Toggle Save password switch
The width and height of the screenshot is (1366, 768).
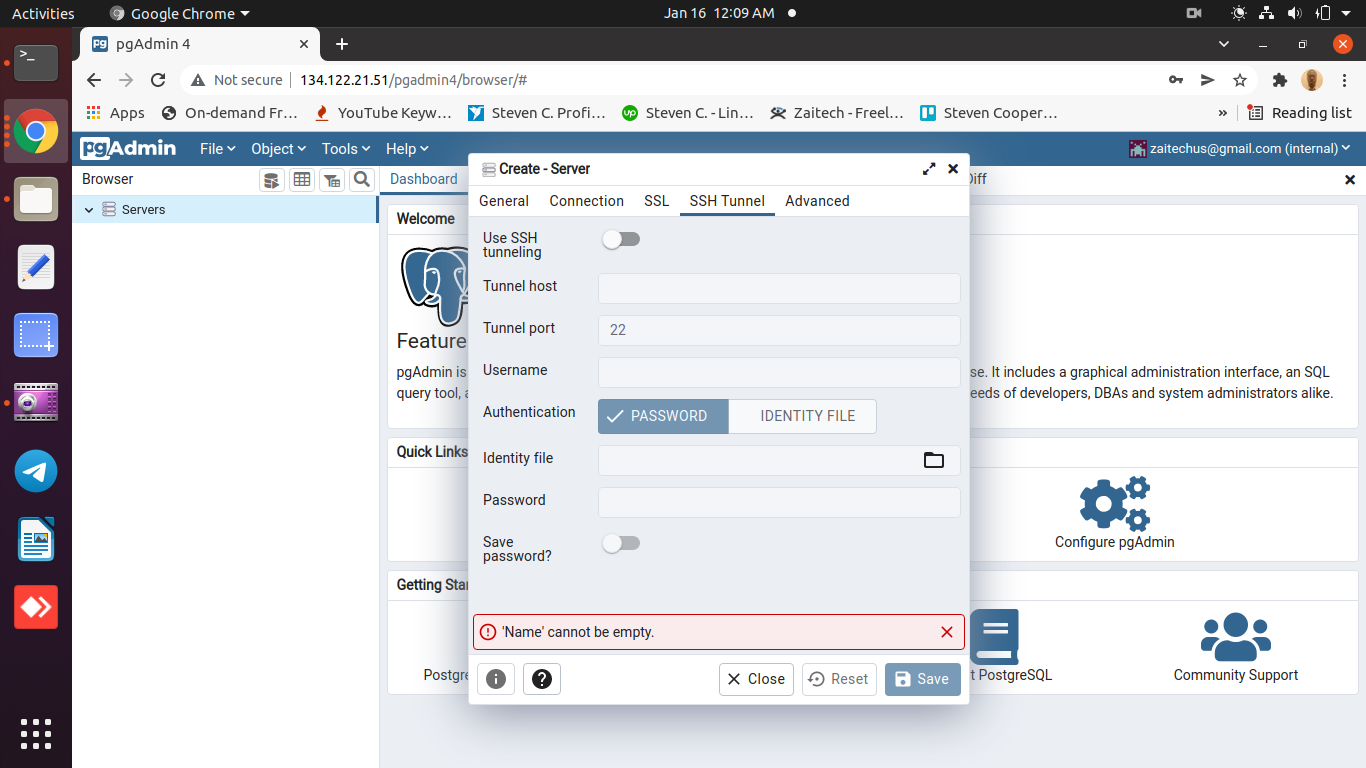coord(621,543)
